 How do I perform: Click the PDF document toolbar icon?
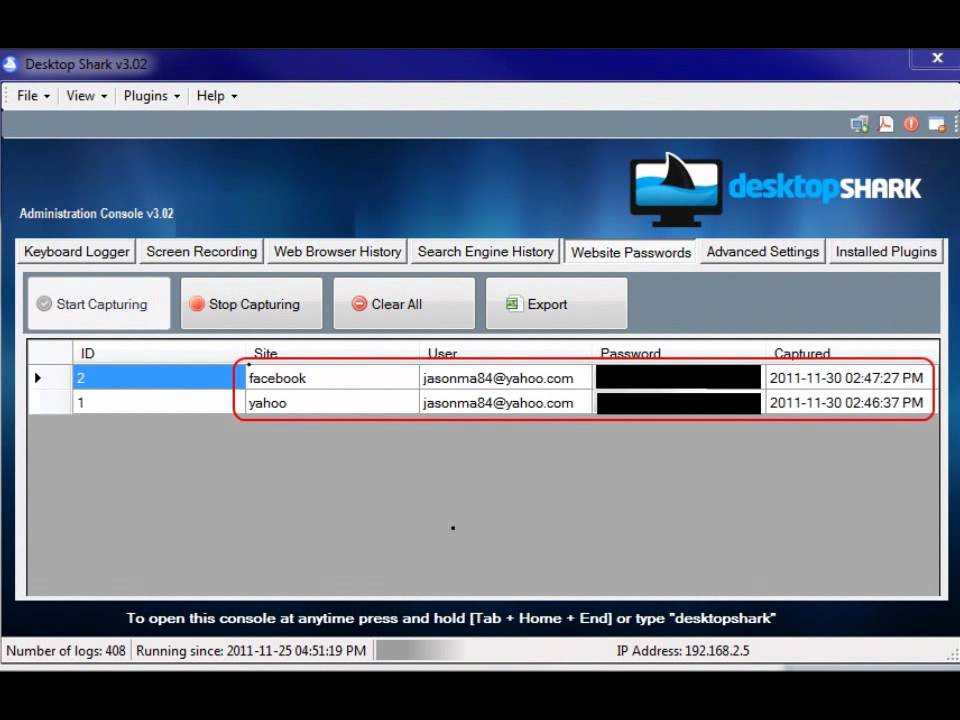coord(886,124)
